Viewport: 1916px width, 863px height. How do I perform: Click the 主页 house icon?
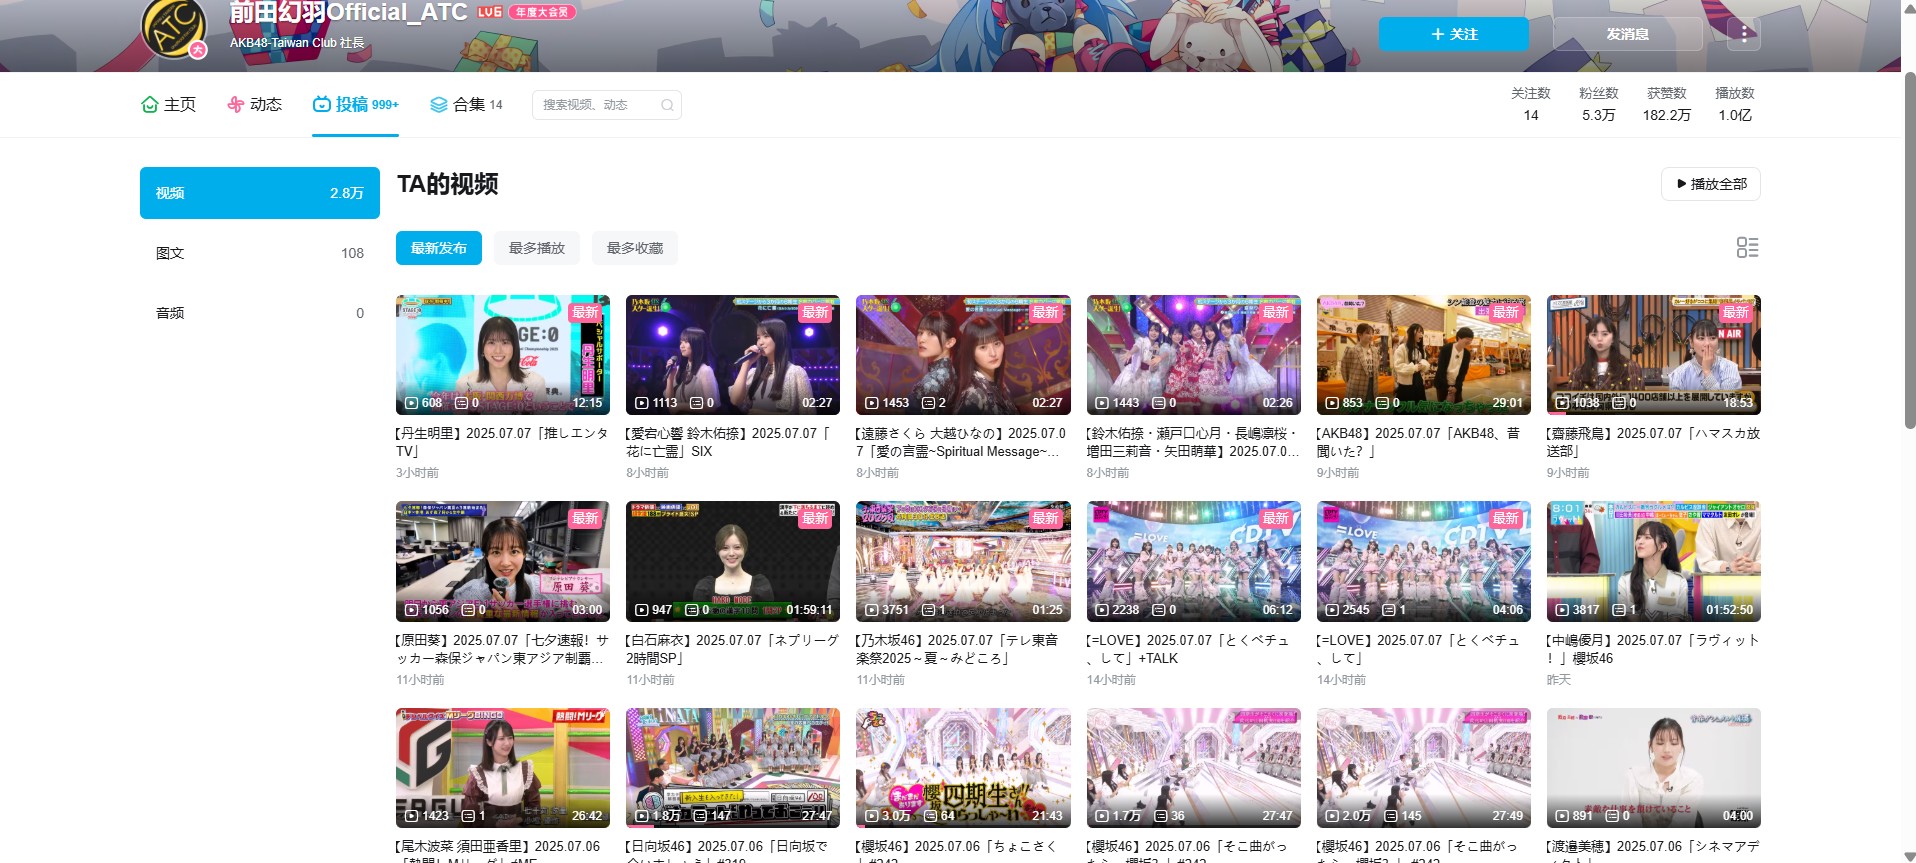click(x=150, y=104)
